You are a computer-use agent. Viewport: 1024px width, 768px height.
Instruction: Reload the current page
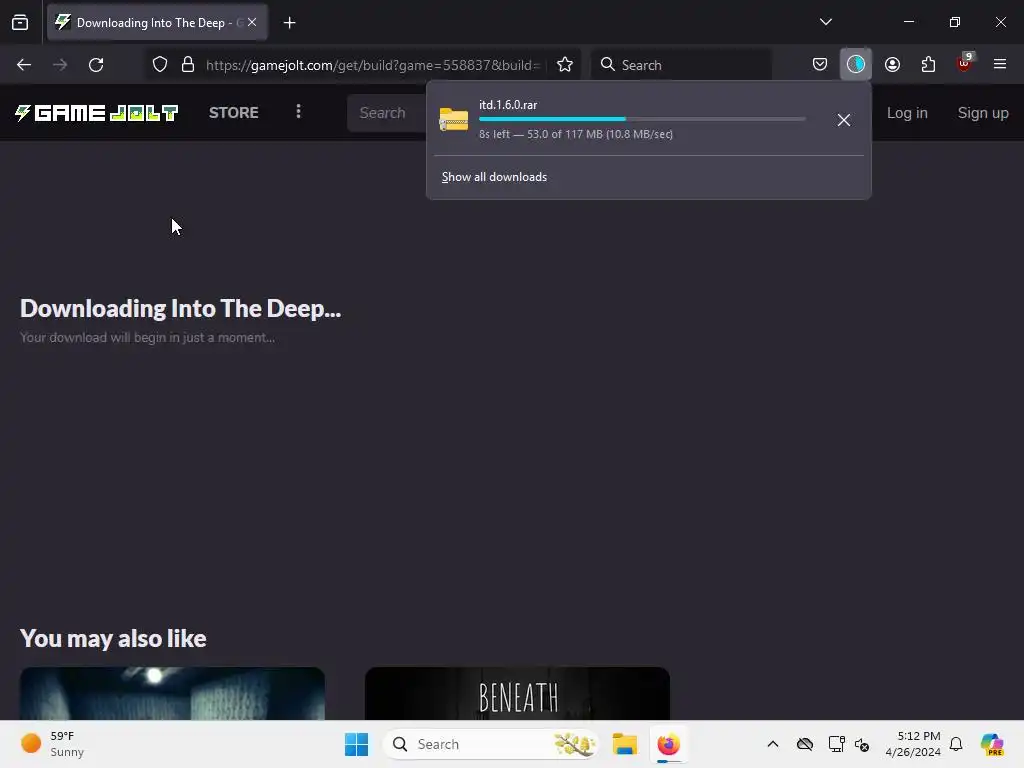[x=96, y=65]
